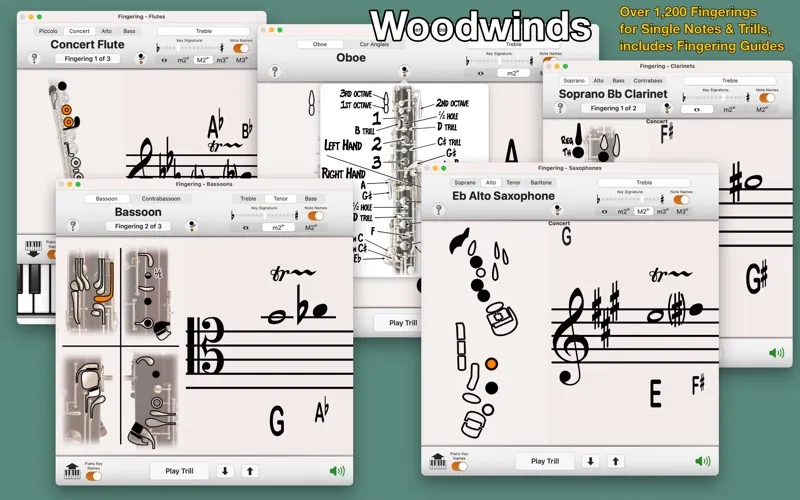Click Play Trill in the Bassoons window

179,471
